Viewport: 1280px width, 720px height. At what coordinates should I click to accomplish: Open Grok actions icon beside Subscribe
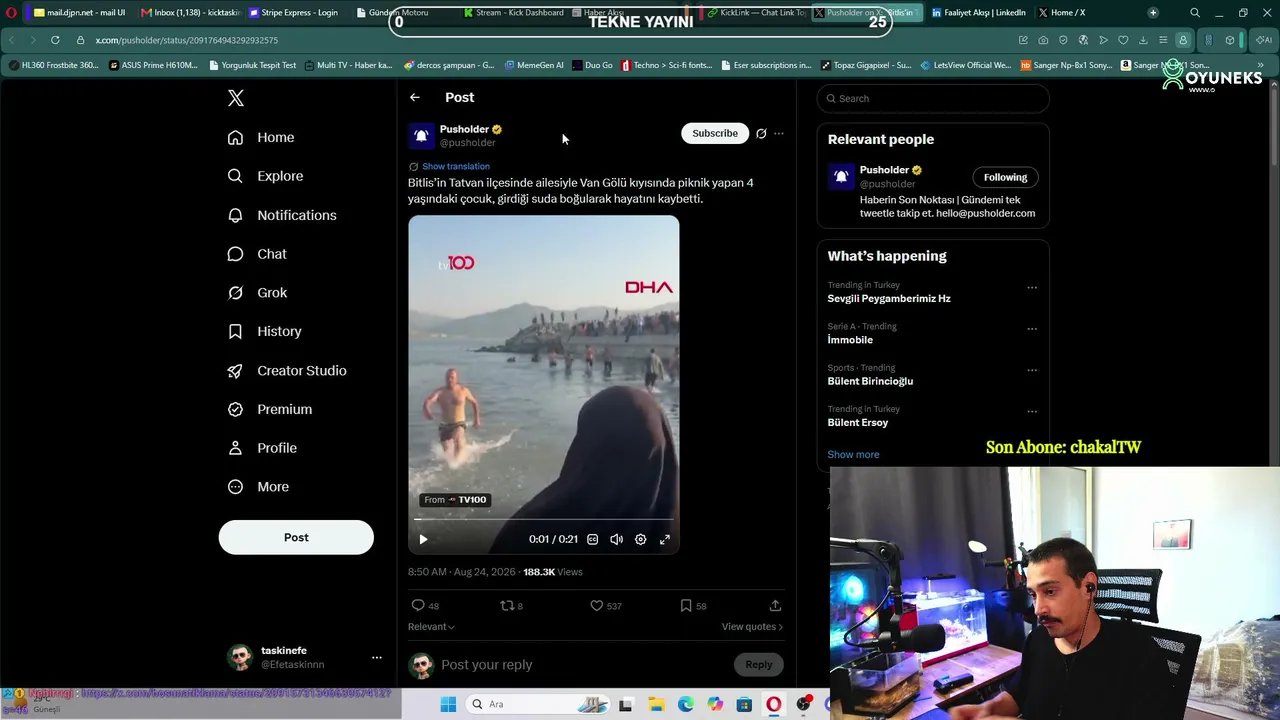(x=761, y=133)
